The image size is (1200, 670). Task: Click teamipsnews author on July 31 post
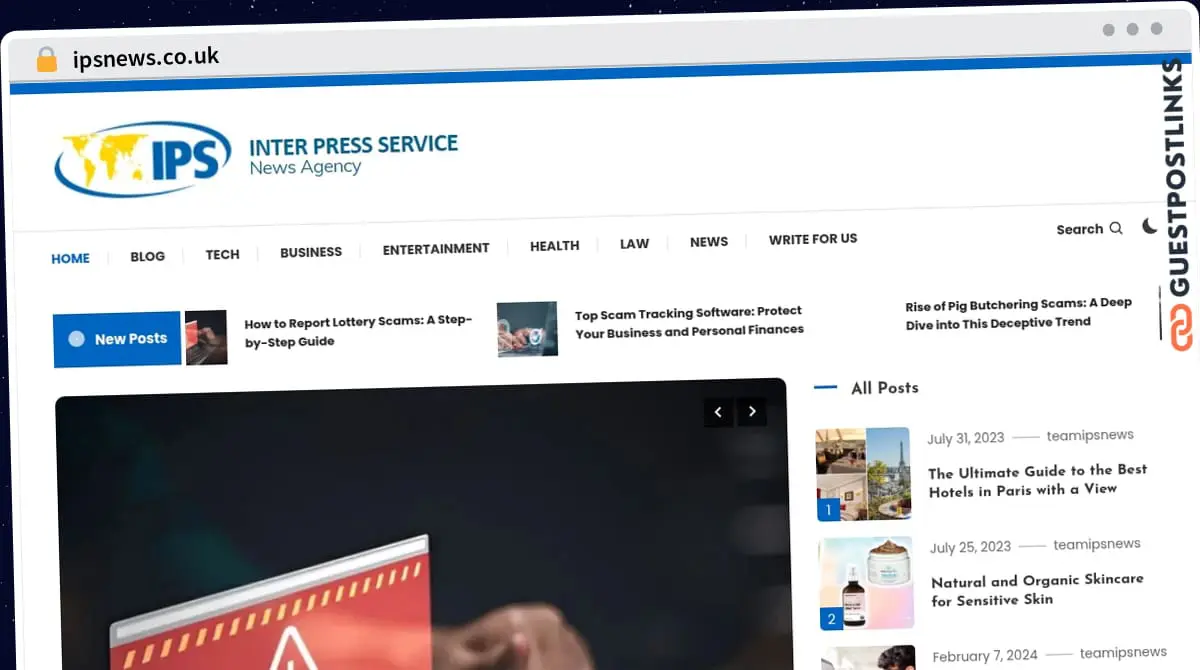pos(1090,435)
